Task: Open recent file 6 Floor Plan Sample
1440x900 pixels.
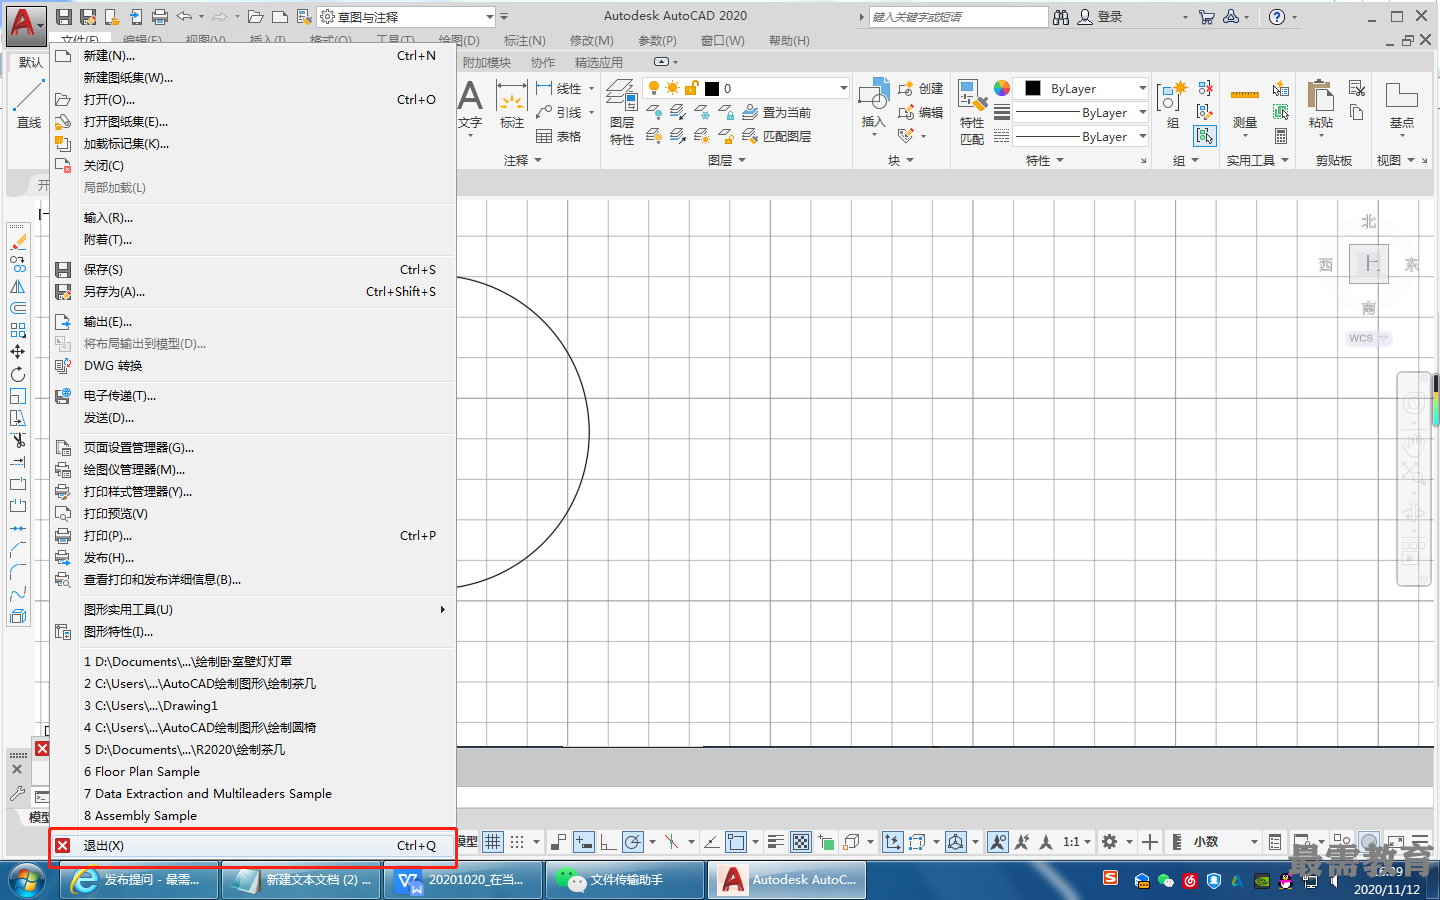Action: [x=254, y=772]
